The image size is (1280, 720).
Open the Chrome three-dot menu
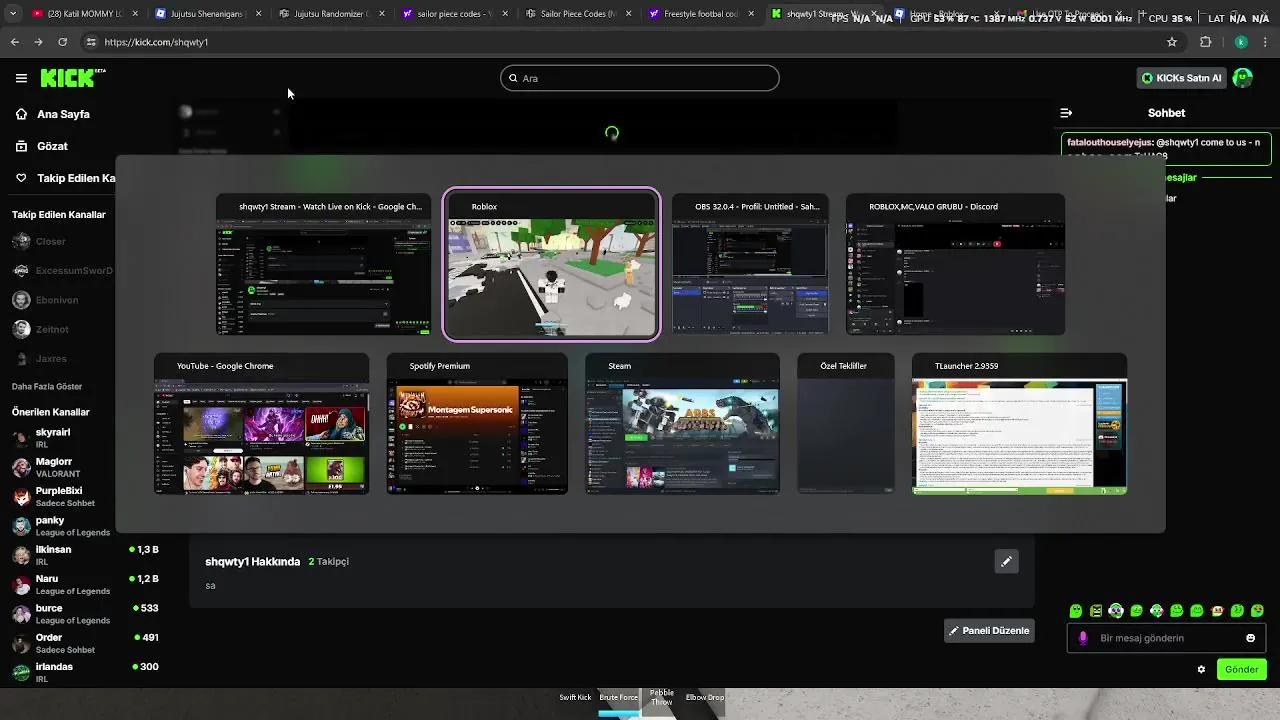click(x=1266, y=42)
